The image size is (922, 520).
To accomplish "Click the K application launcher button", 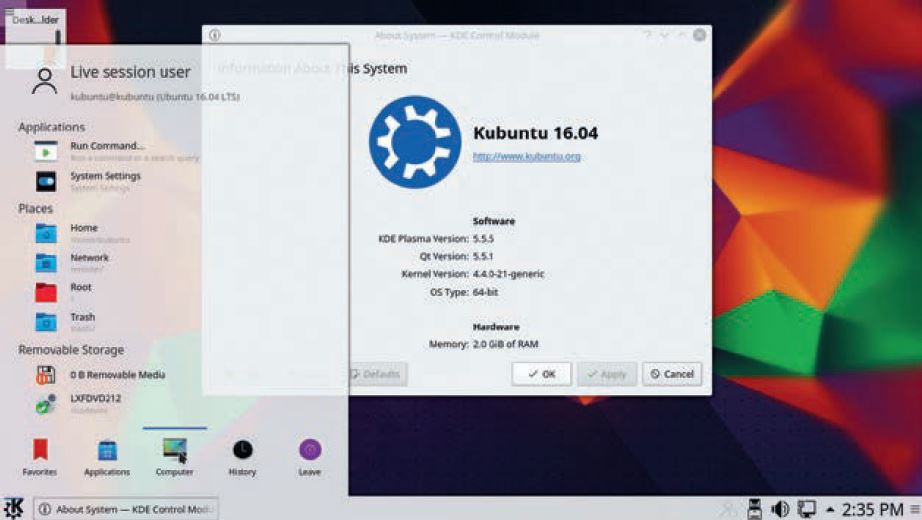I will (14, 508).
